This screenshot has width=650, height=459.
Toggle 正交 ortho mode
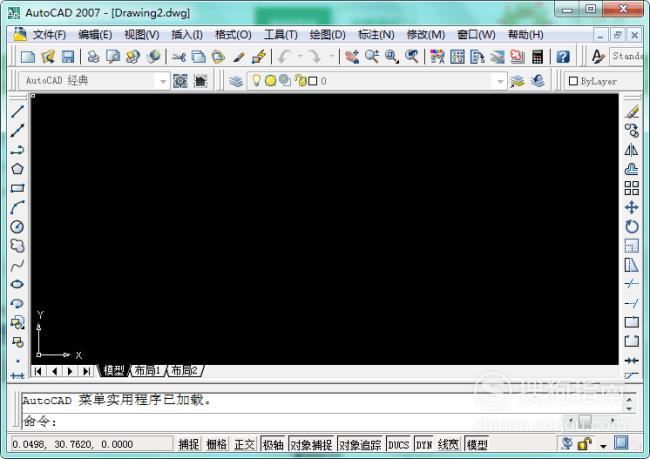tap(245, 444)
